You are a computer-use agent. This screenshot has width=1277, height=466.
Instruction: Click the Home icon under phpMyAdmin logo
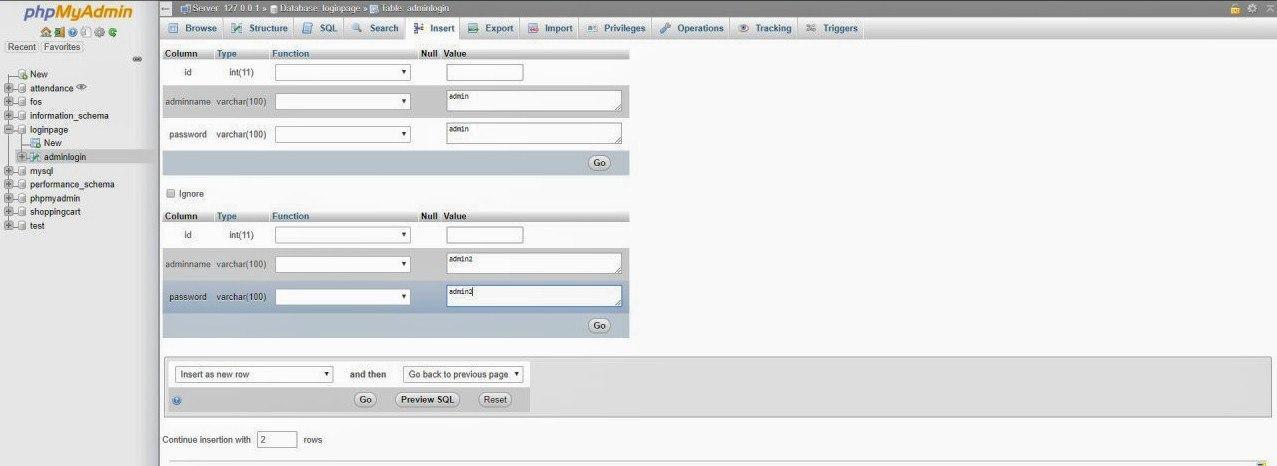[x=46, y=32]
